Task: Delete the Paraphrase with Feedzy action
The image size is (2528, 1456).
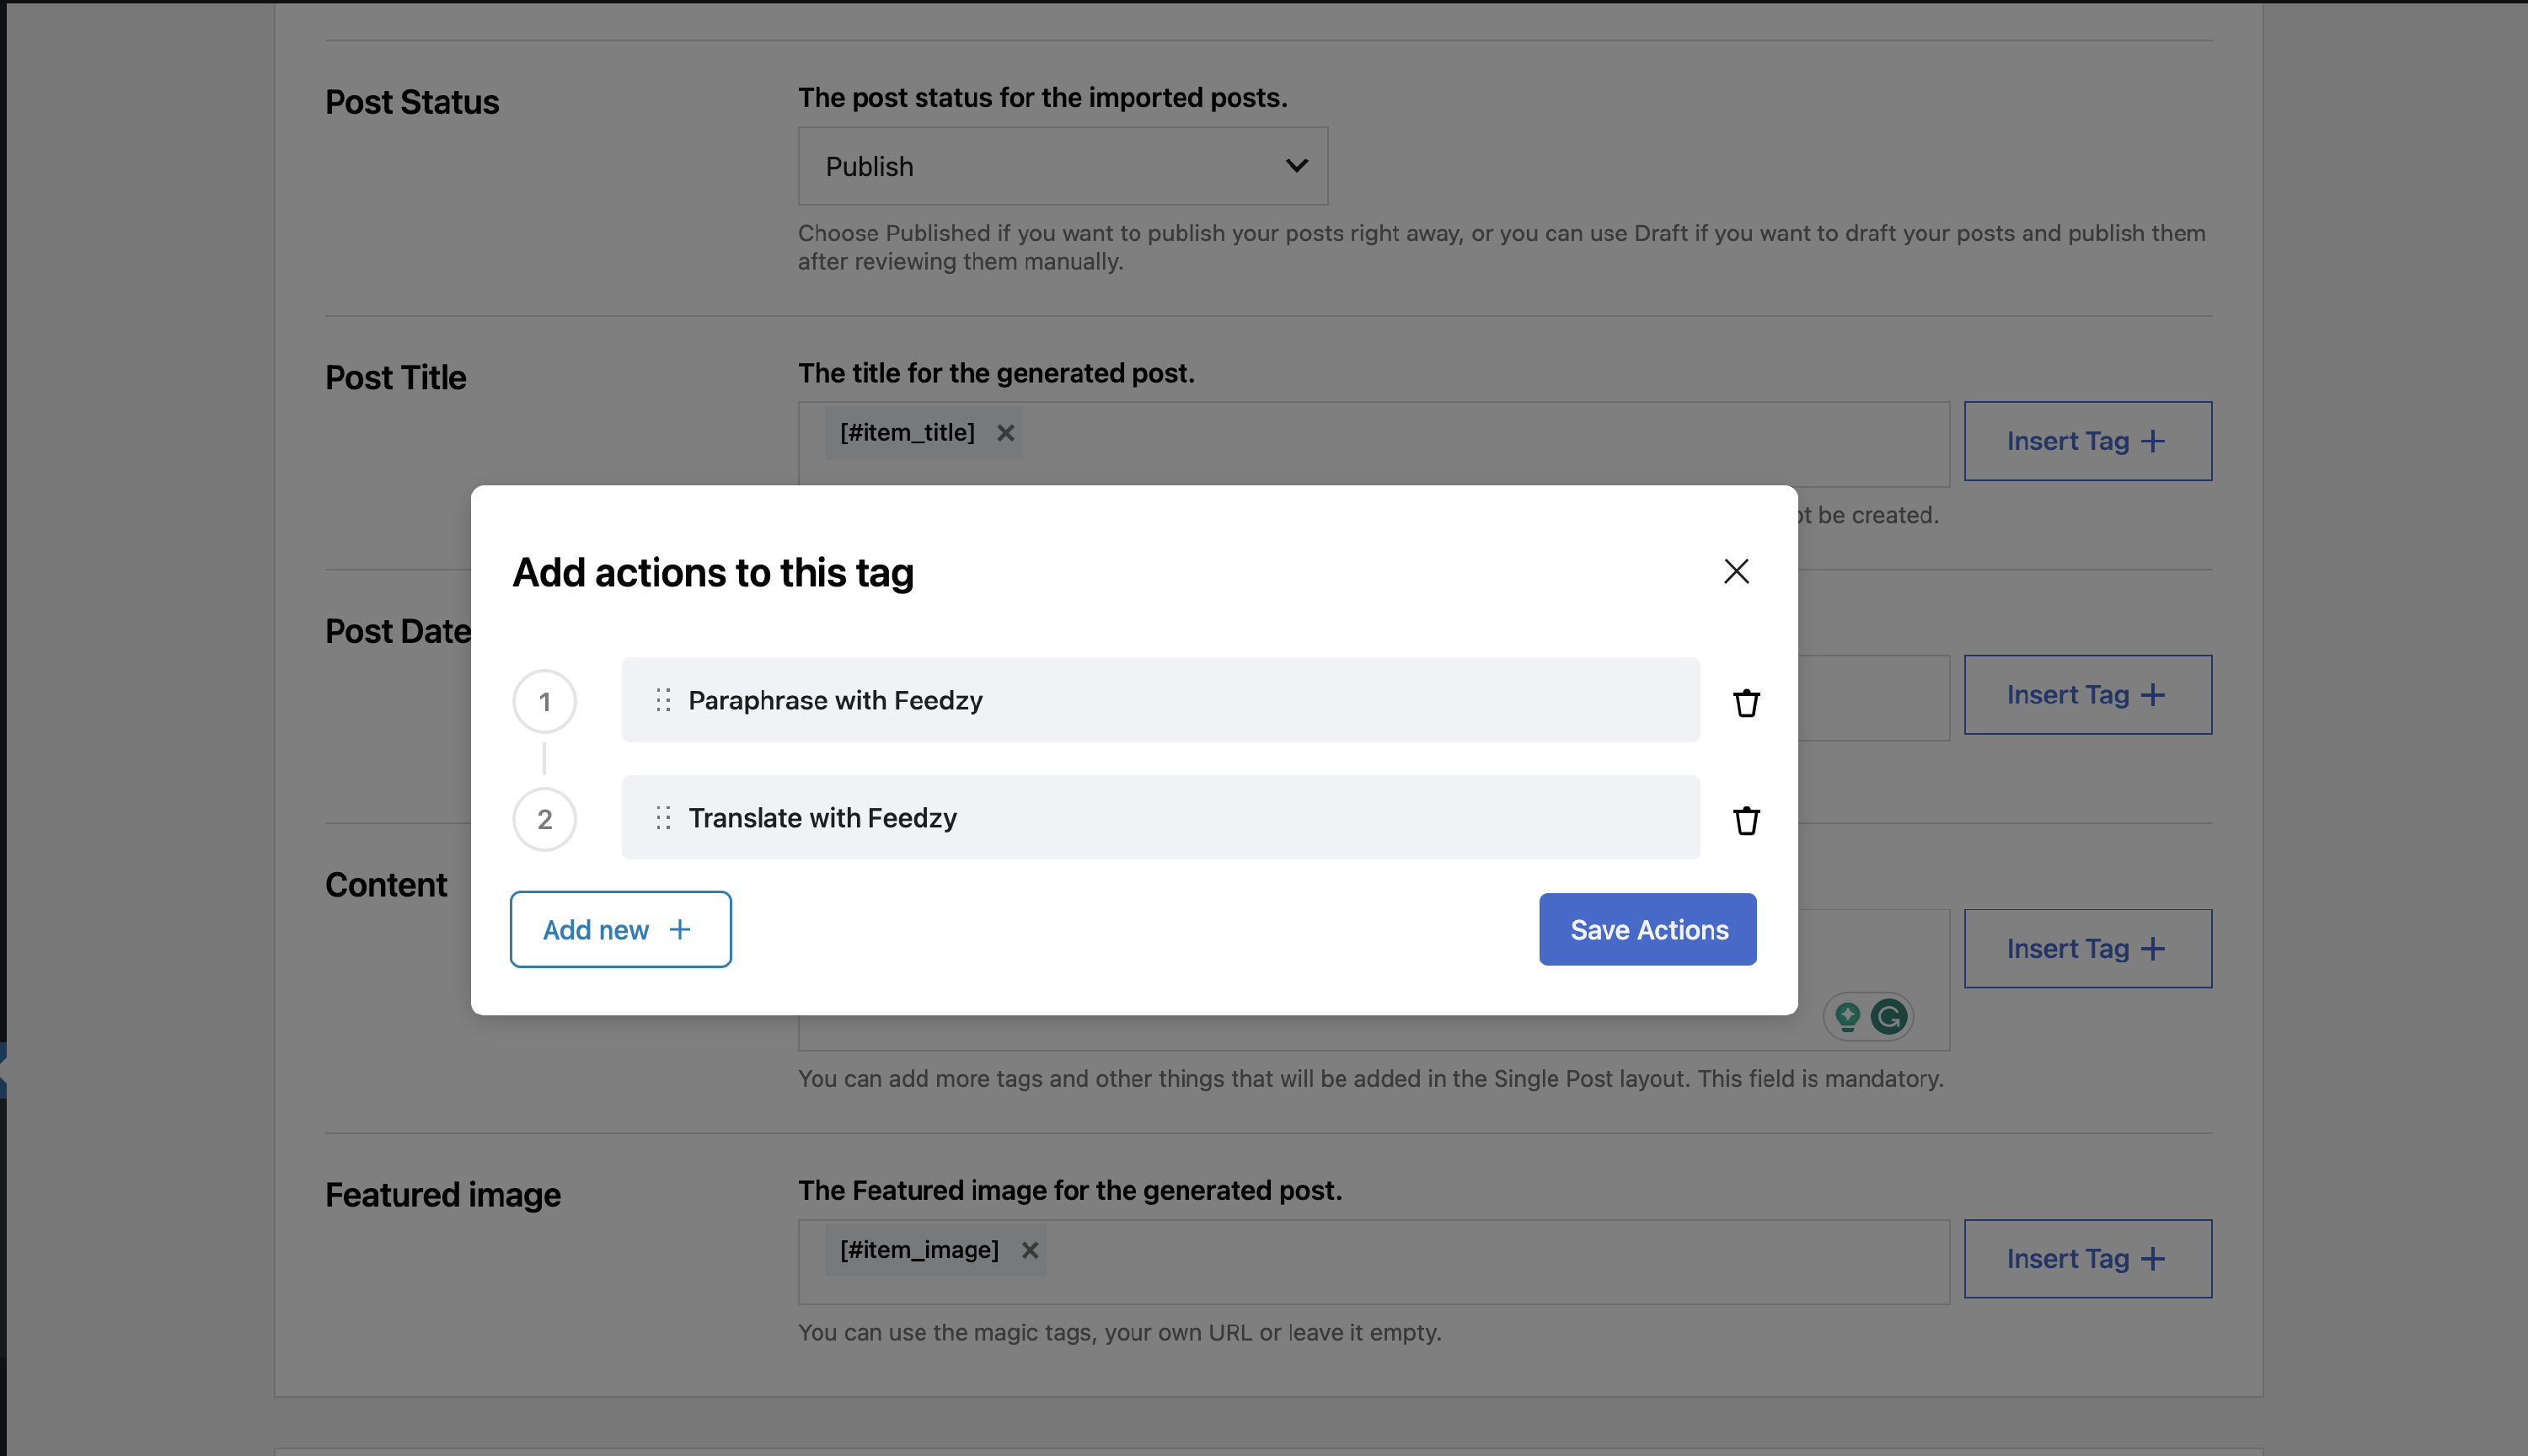Action: (1746, 703)
